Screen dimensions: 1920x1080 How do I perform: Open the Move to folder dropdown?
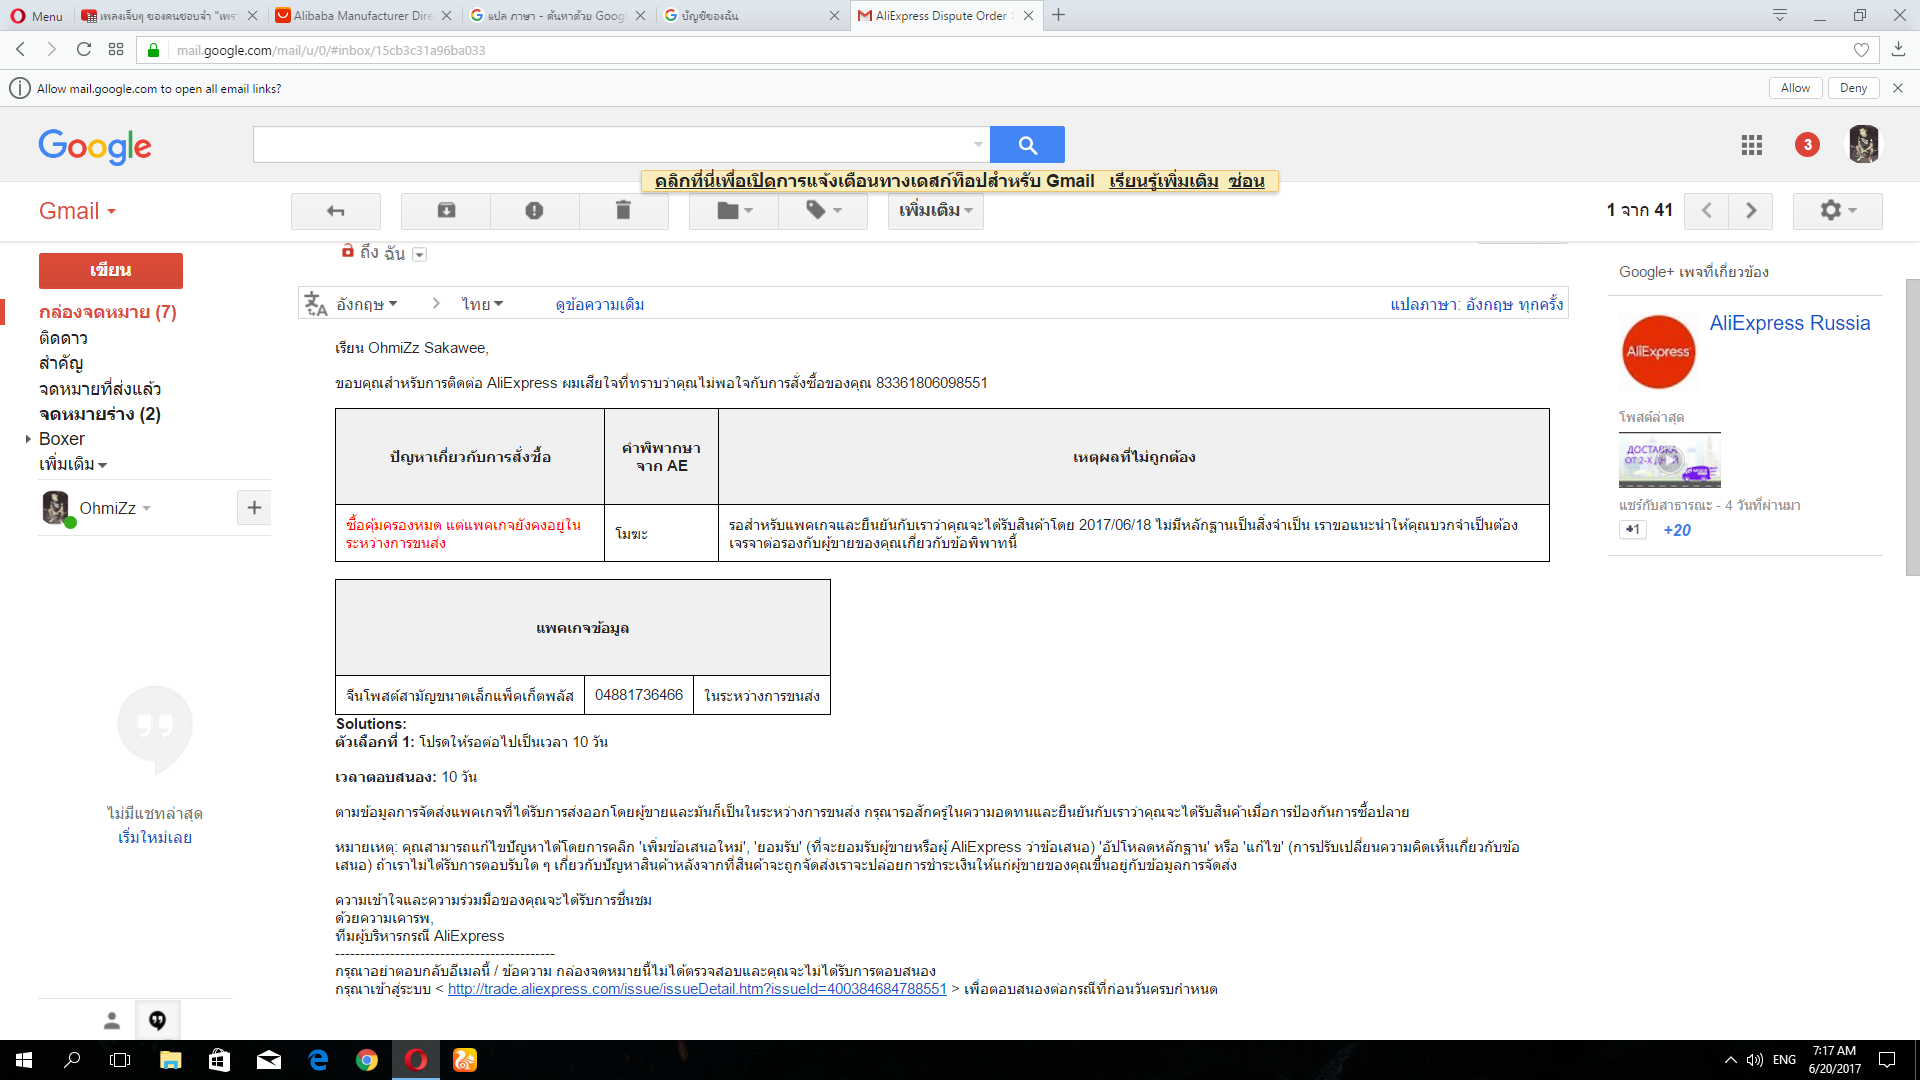[734, 211]
